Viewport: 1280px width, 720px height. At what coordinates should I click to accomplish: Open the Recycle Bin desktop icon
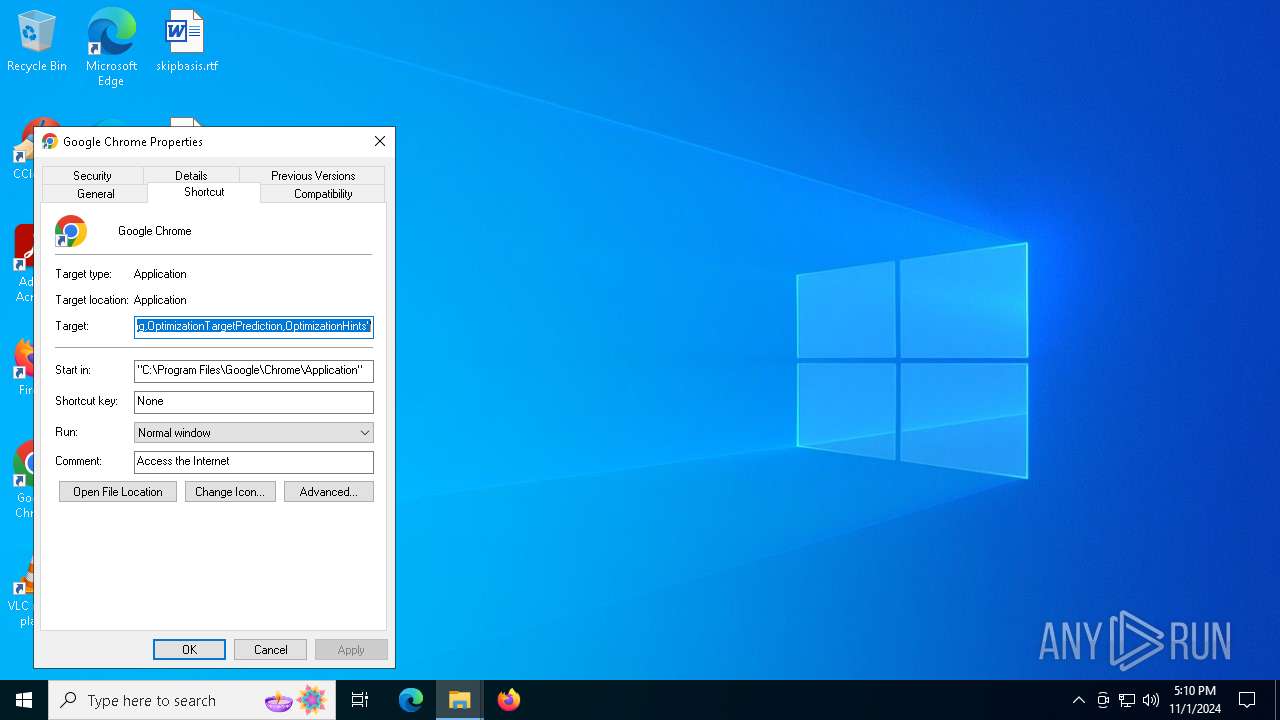[37, 41]
